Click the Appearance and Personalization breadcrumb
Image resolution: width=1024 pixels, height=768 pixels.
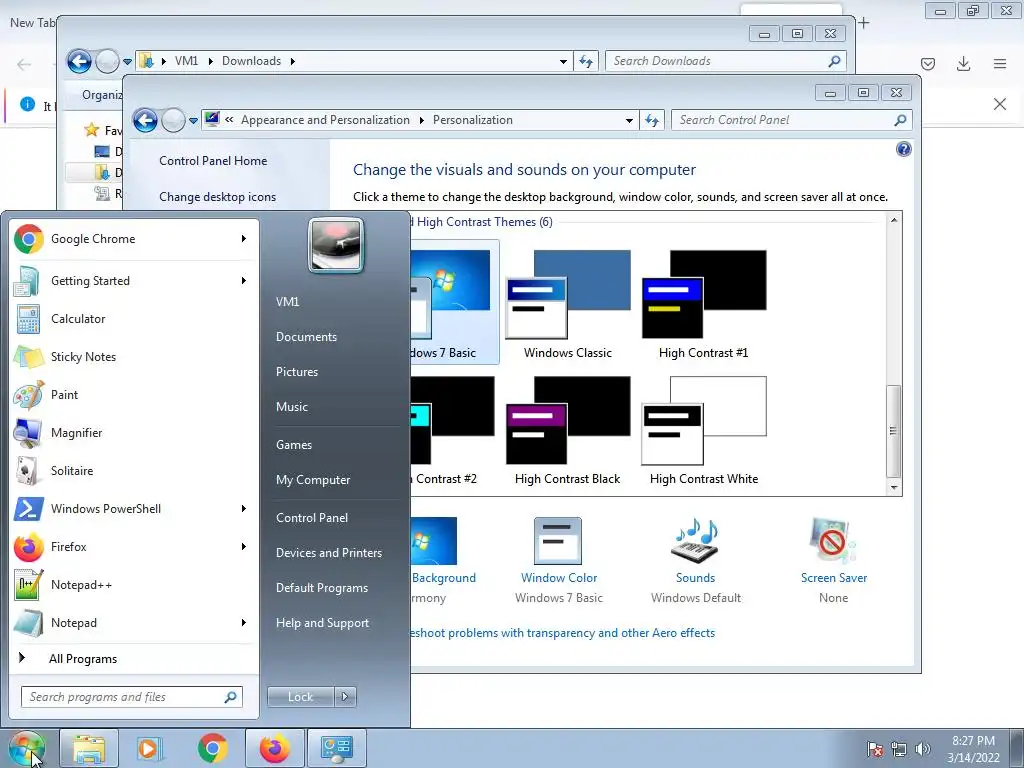click(x=325, y=120)
